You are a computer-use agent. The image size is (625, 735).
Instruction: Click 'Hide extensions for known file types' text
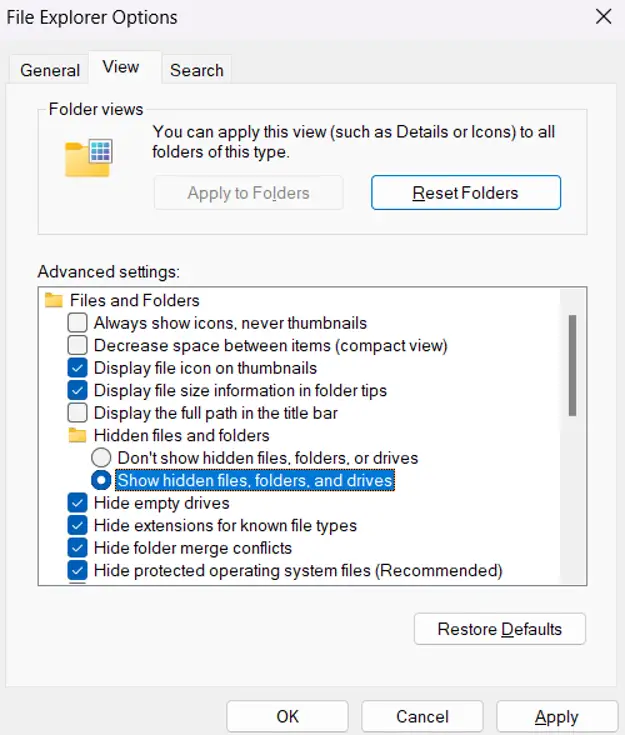click(225, 526)
